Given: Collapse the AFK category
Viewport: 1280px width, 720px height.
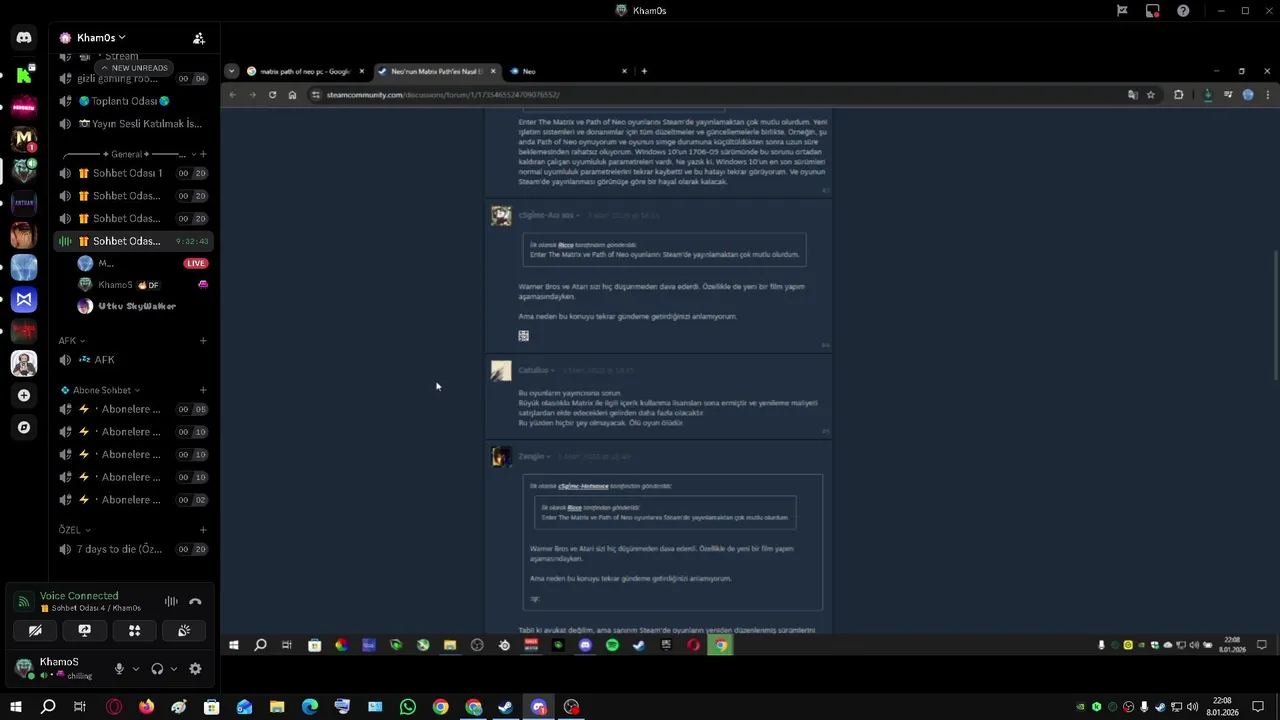Looking at the screenshot, I should pos(71,341).
